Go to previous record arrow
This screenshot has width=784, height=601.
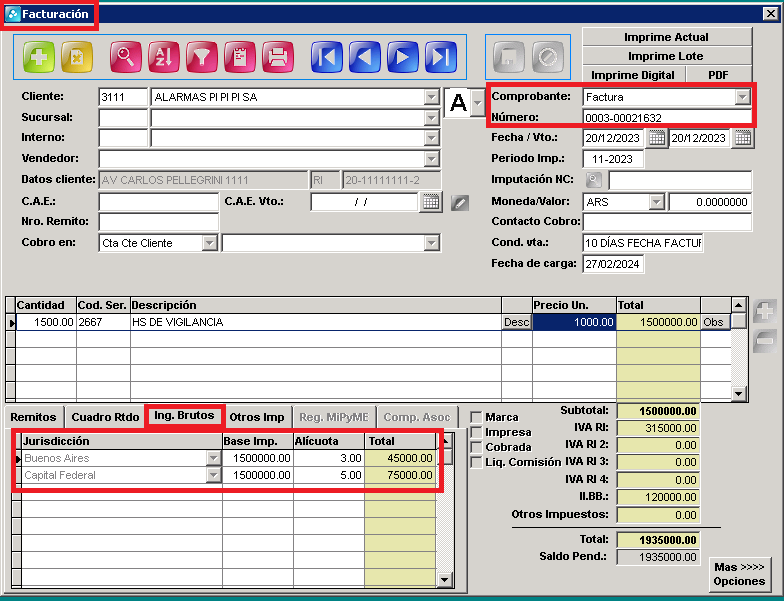click(x=364, y=57)
